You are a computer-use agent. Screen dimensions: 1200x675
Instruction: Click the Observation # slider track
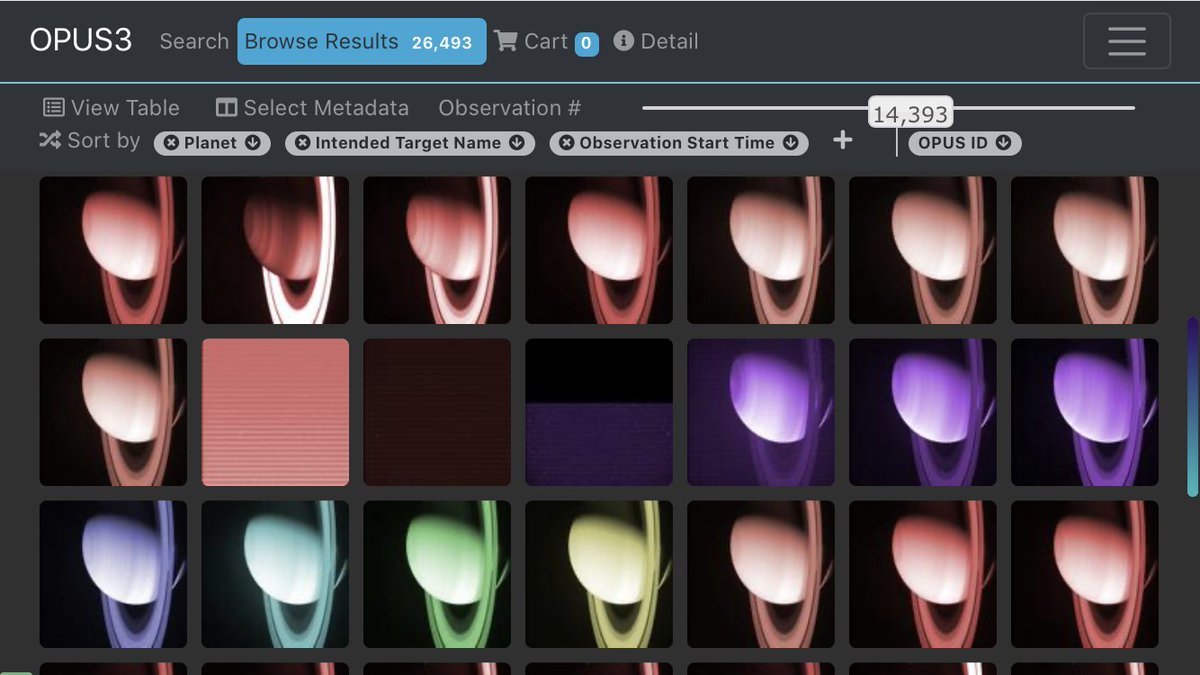point(888,107)
